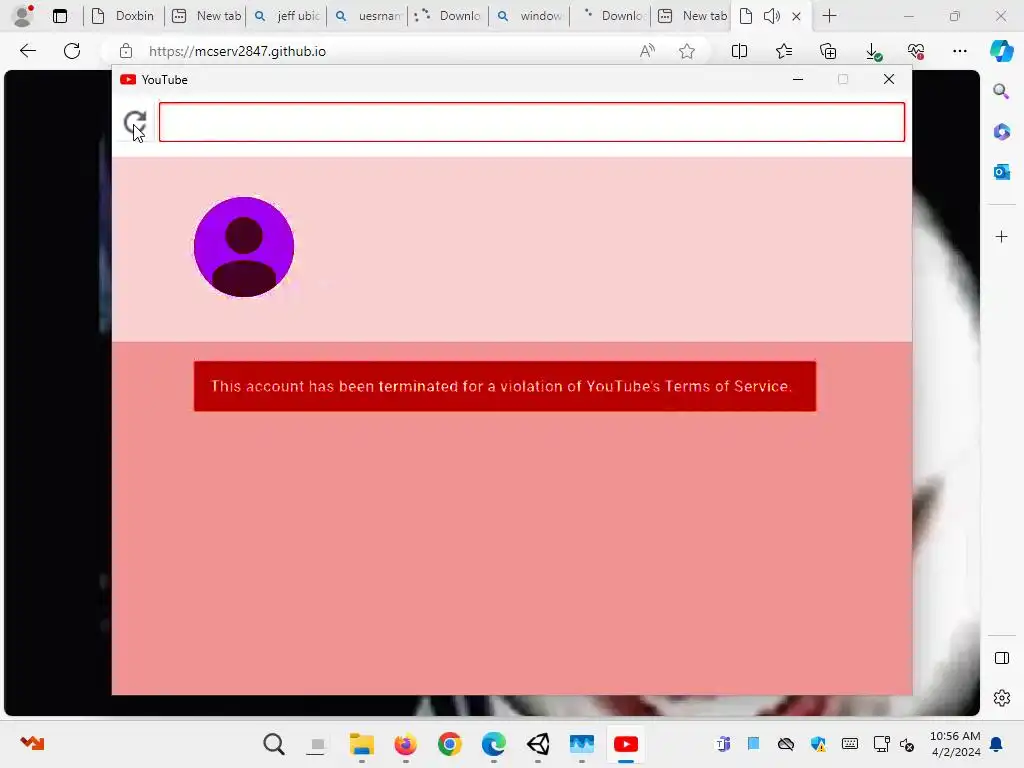The image size is (1024, 768).
Task: Click the orange widget icon on taskbar
Action: (x=32, y=743)
